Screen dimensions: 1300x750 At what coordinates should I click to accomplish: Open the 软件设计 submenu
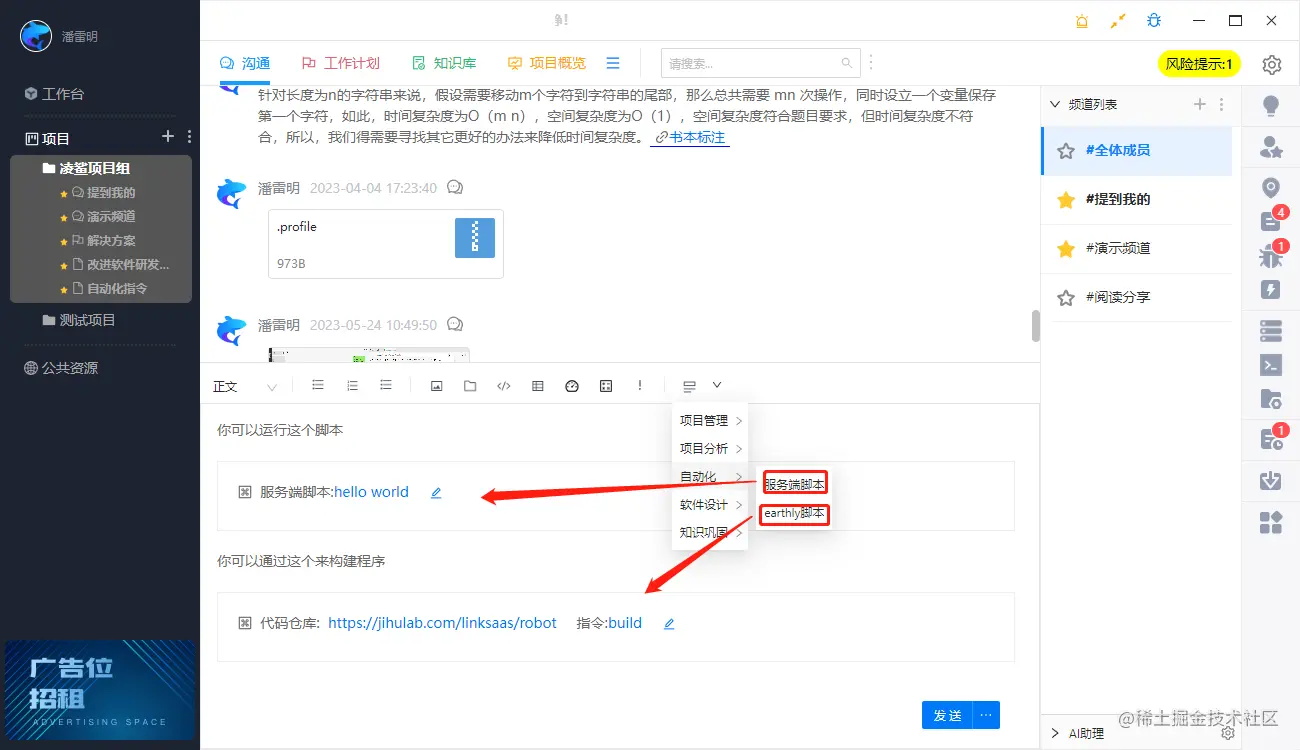click(710, 505)
